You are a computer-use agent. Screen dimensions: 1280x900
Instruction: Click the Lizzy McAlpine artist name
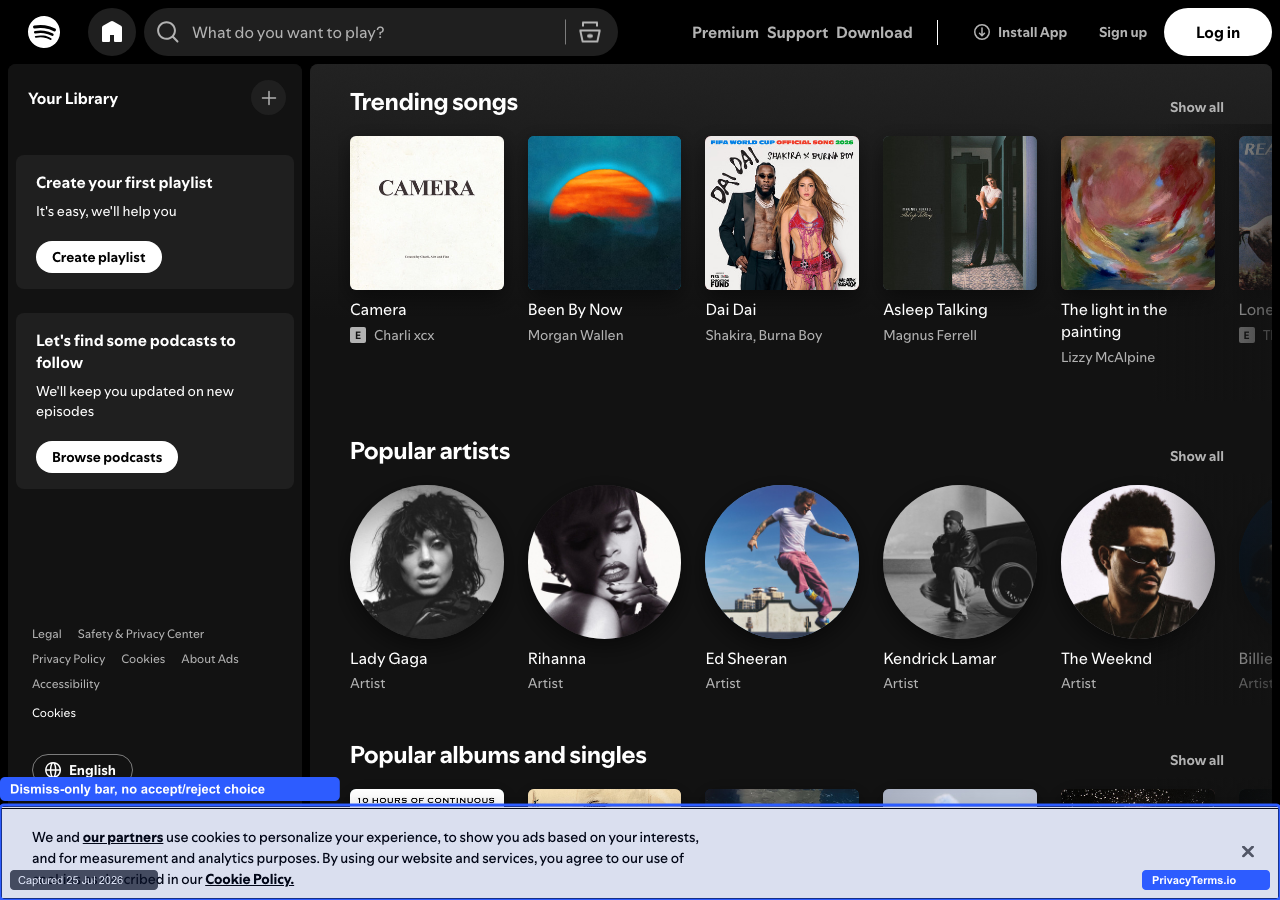click(x=1108, y=357)
